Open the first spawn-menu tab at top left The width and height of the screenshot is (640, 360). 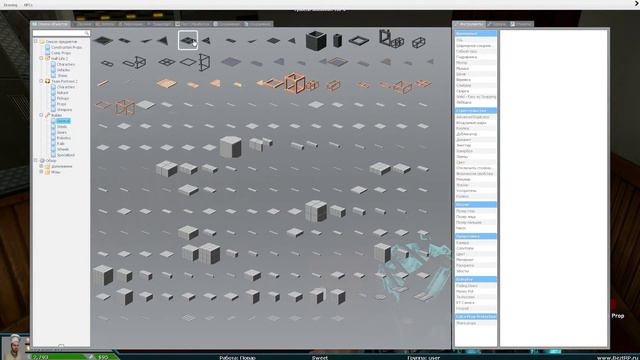[51, 24]
